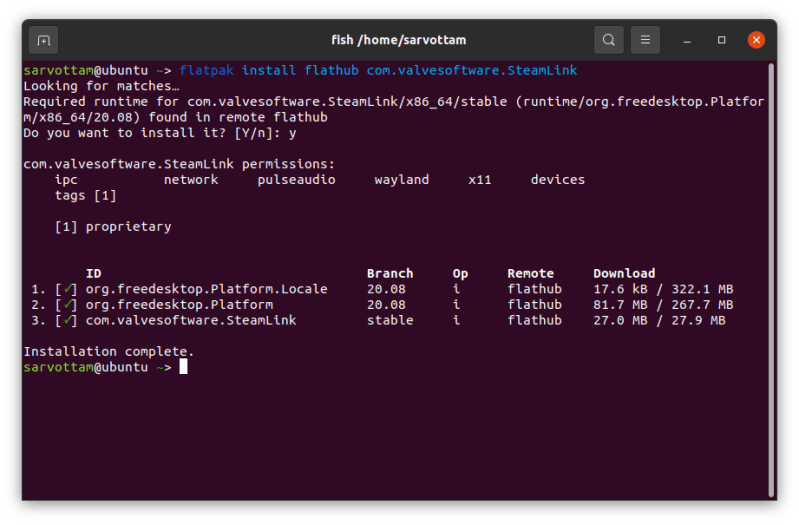Click the 'devices' permission
This screenshot has height=525, width=799.
point(558,180)
